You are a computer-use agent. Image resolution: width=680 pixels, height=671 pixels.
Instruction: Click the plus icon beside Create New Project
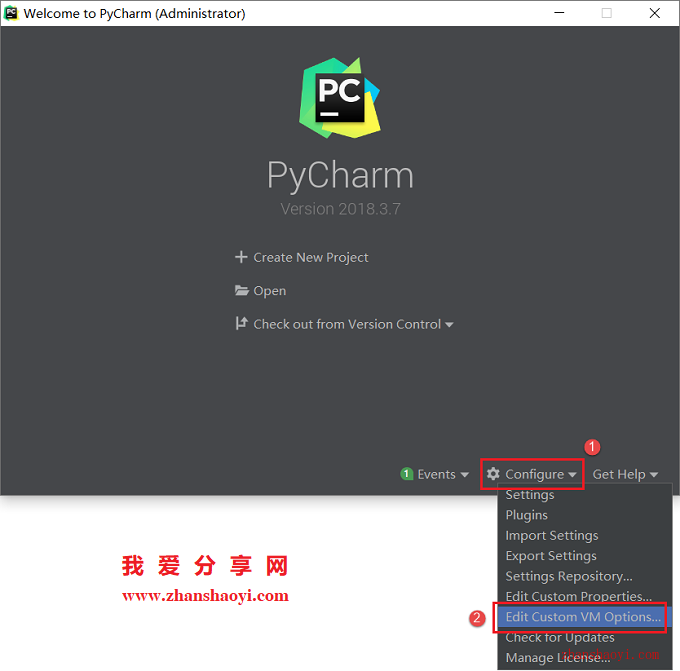click(241, 257)
